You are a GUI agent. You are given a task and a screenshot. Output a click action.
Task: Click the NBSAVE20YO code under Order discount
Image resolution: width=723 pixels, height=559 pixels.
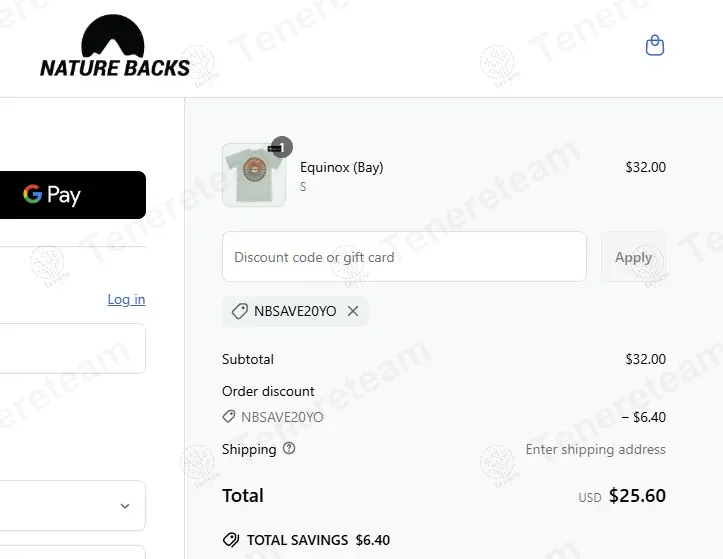tap(282, 417)
